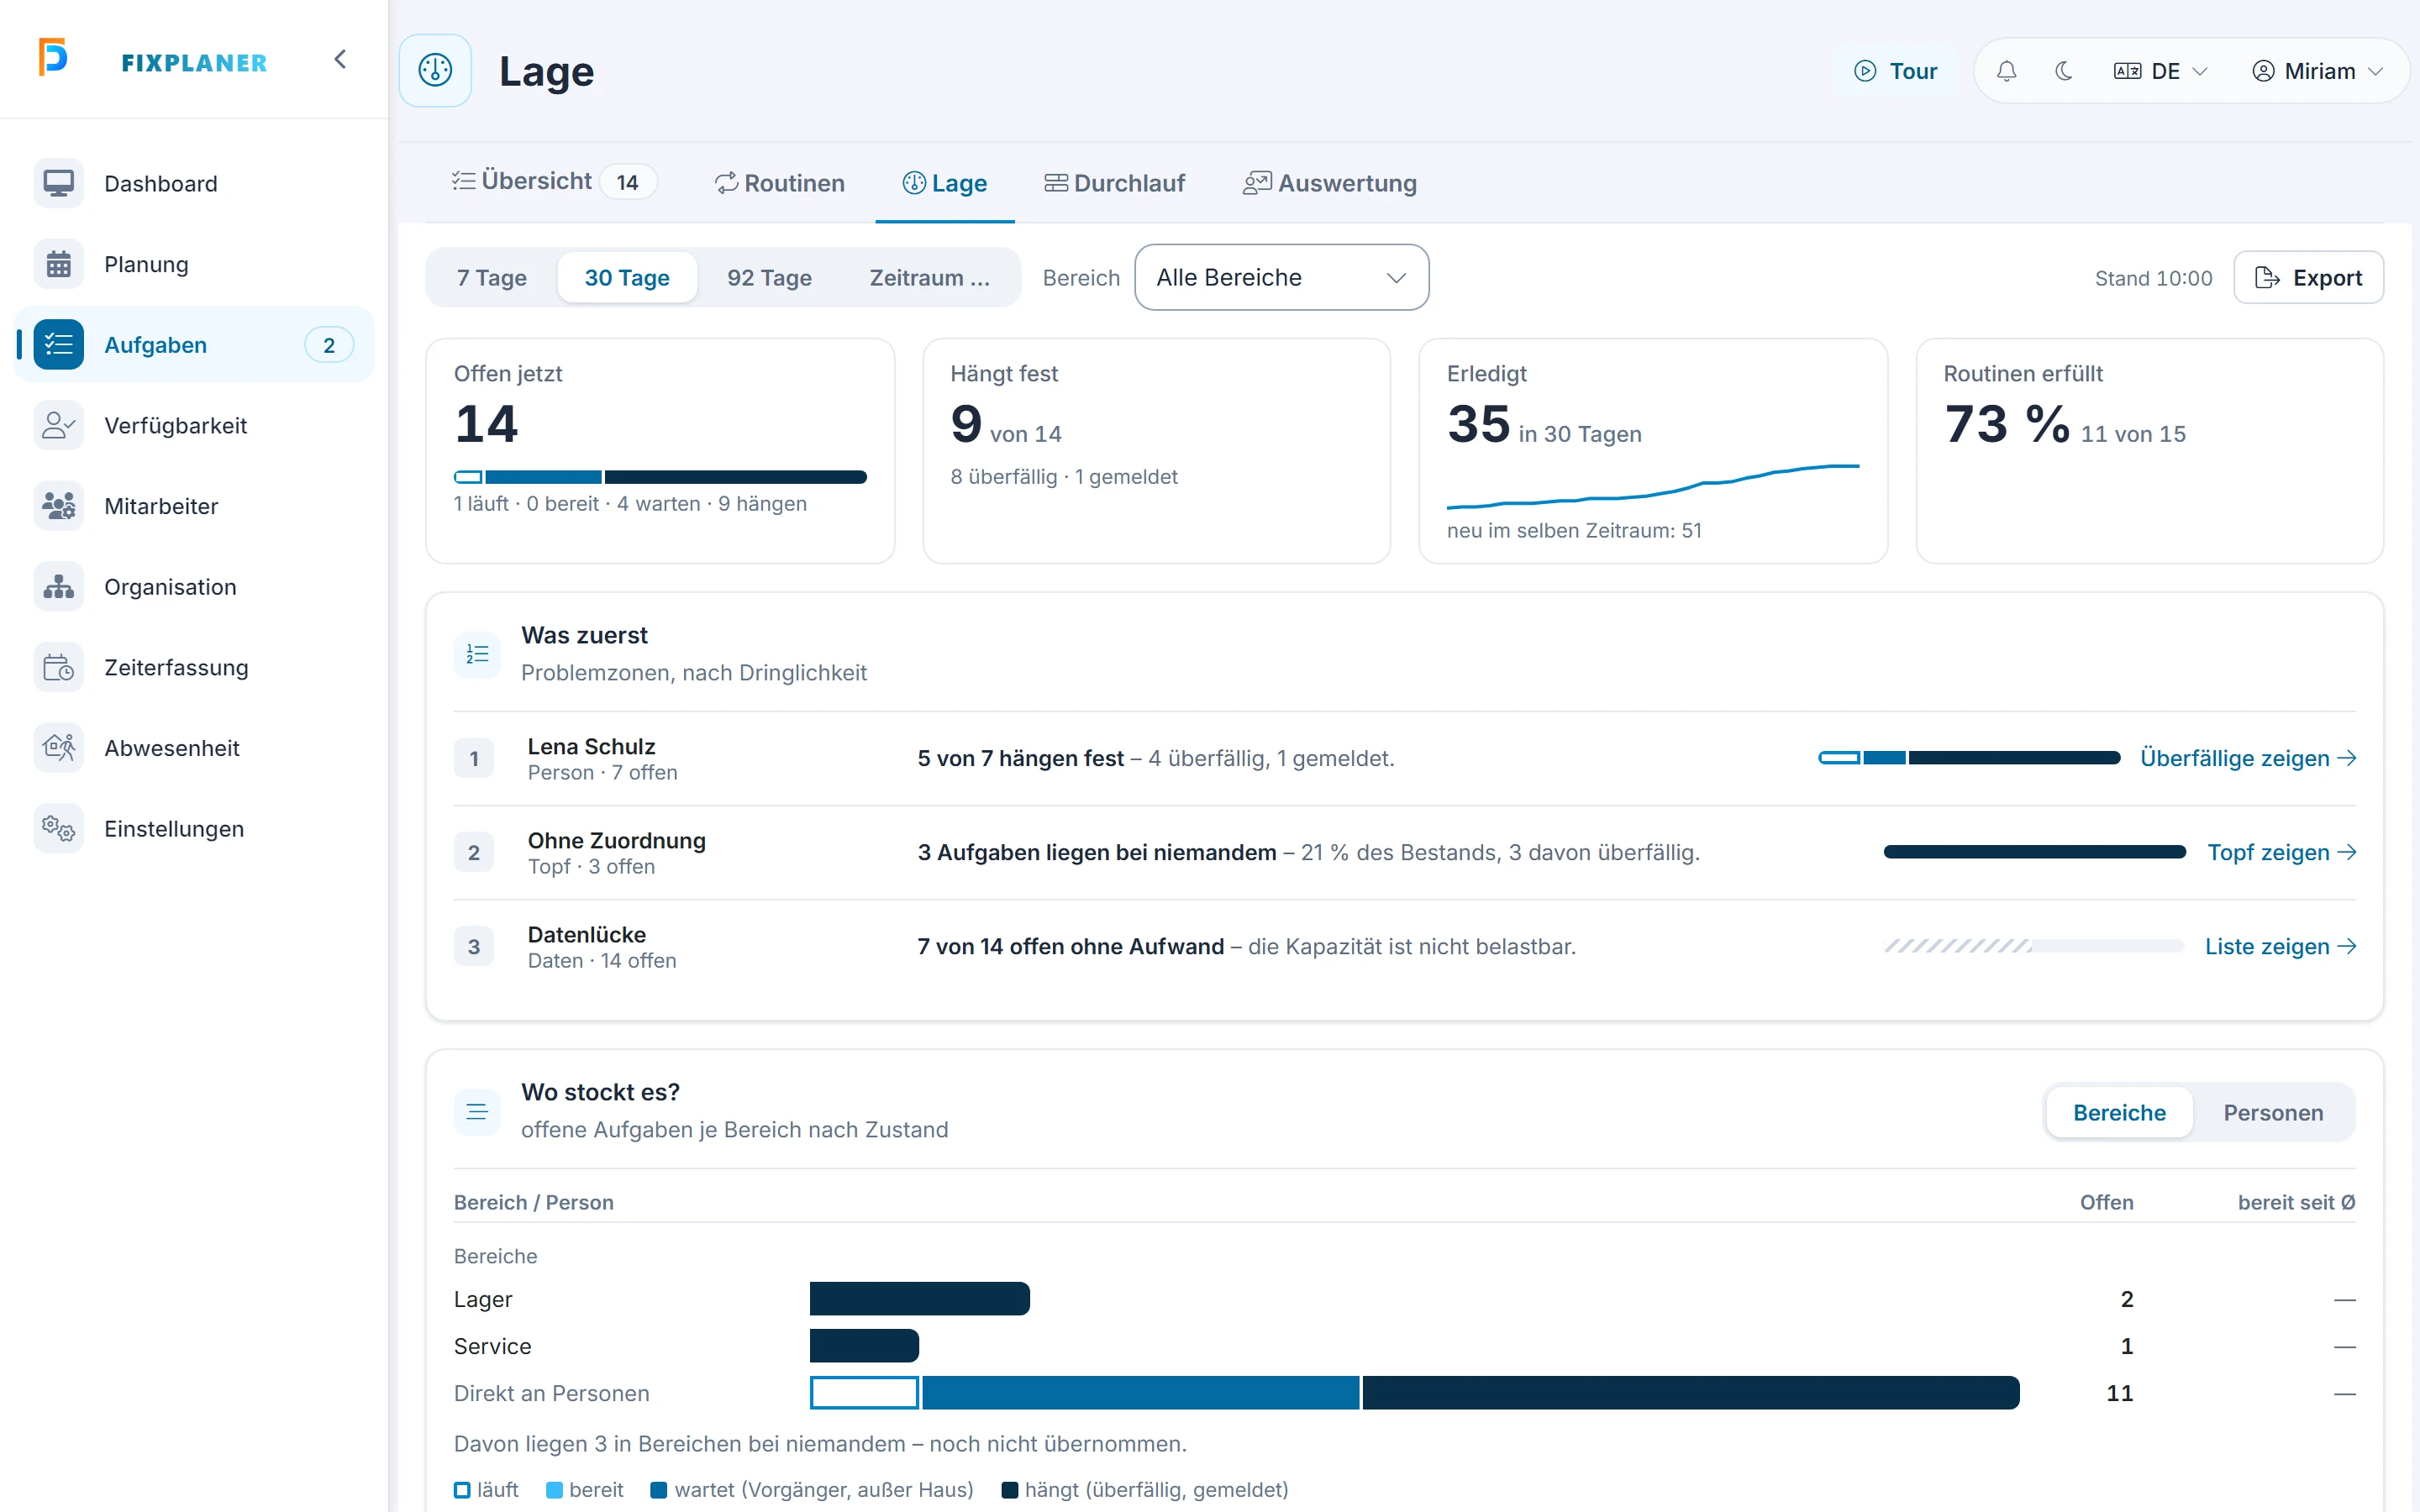
Task: Click the Offen jetzt status bar
Action: 660,477
